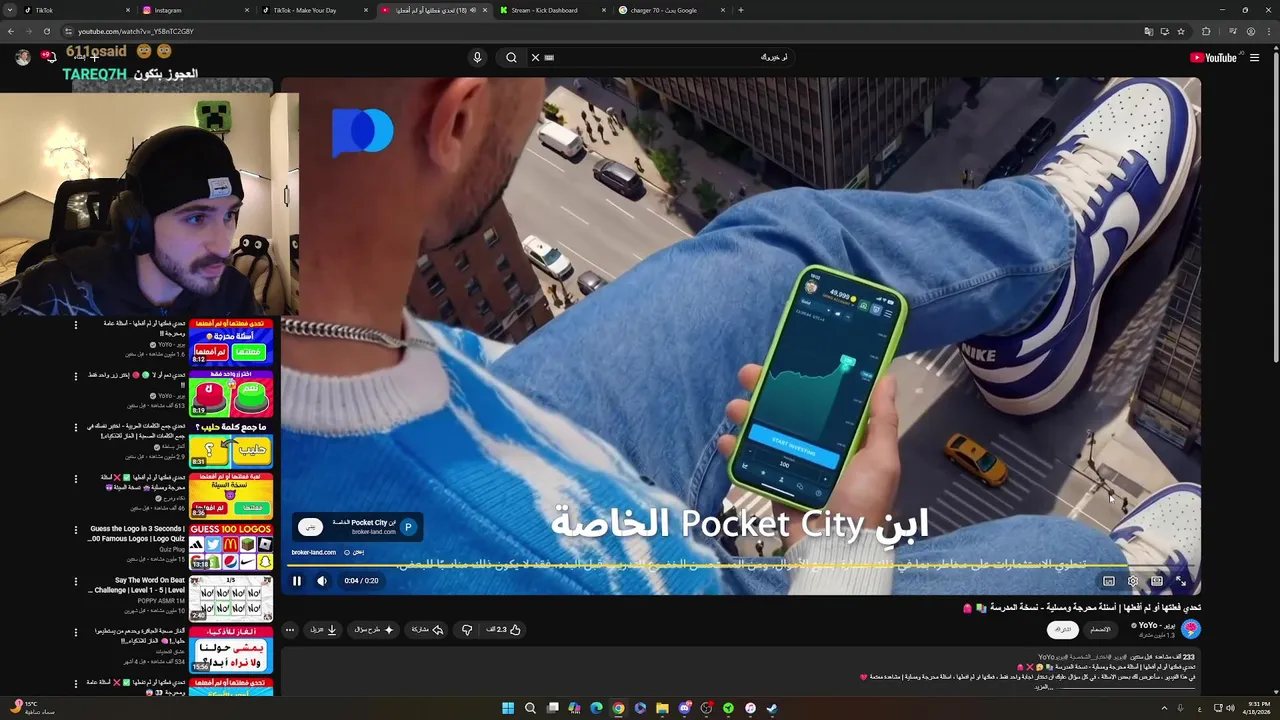The height and width of the screenshot is (720, 1280).
Task: Open the video settings gear
Action: tap(1133, 581)
